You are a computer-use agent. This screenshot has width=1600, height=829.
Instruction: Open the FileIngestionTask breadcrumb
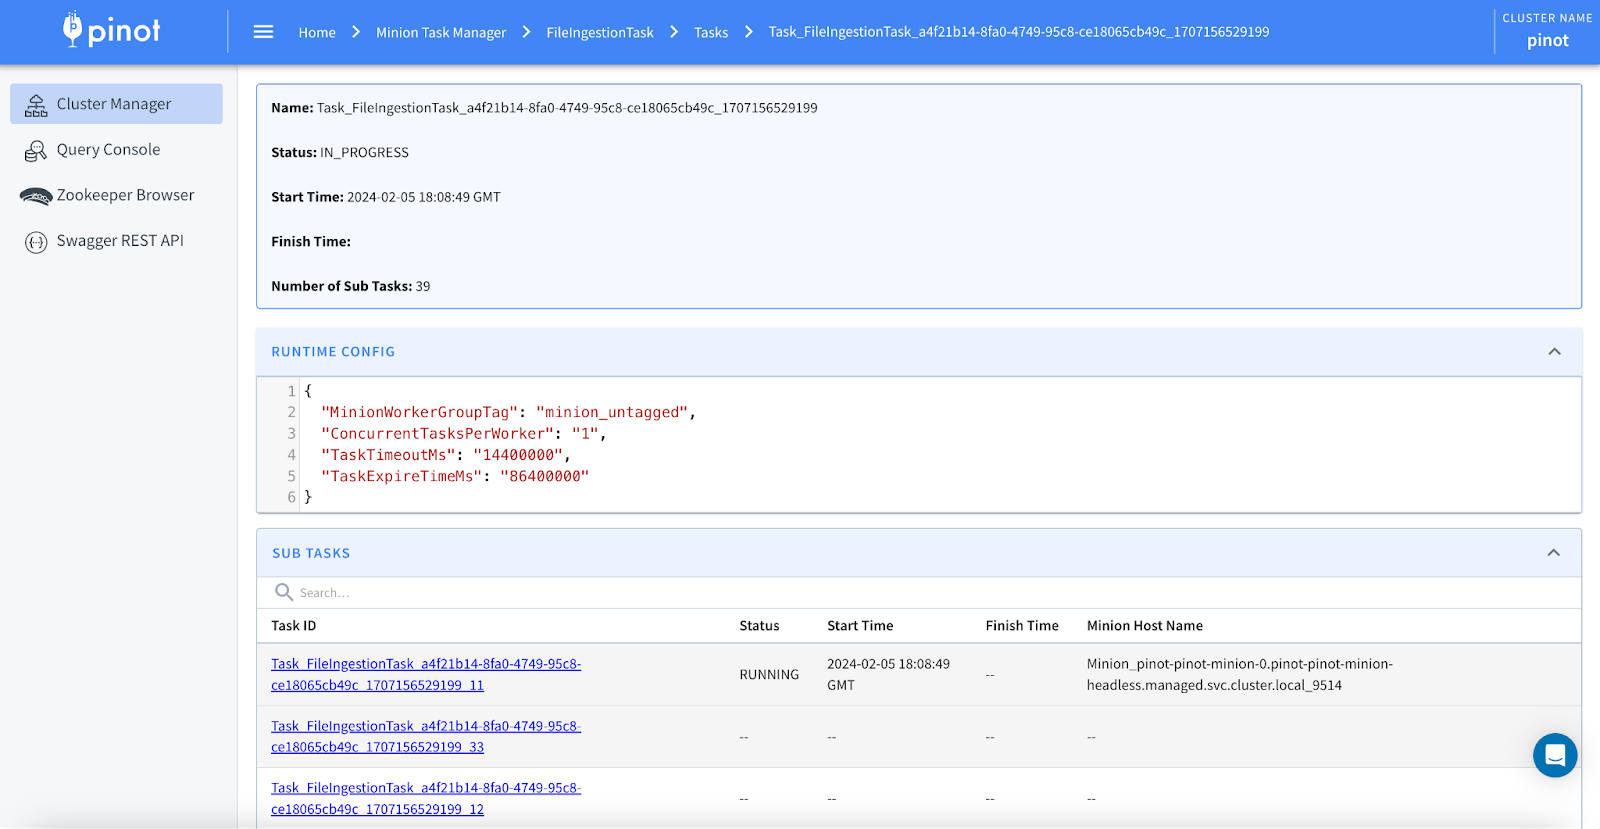599,33
